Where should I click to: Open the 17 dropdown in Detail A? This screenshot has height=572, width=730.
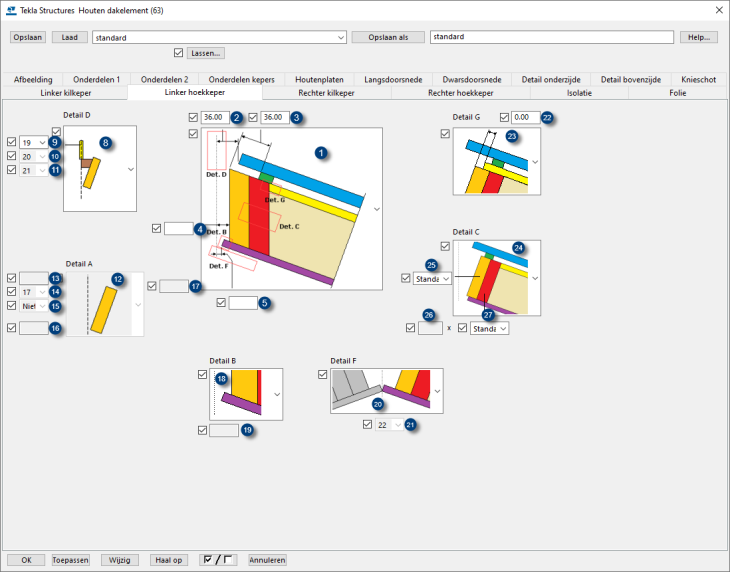click(34, 292)
